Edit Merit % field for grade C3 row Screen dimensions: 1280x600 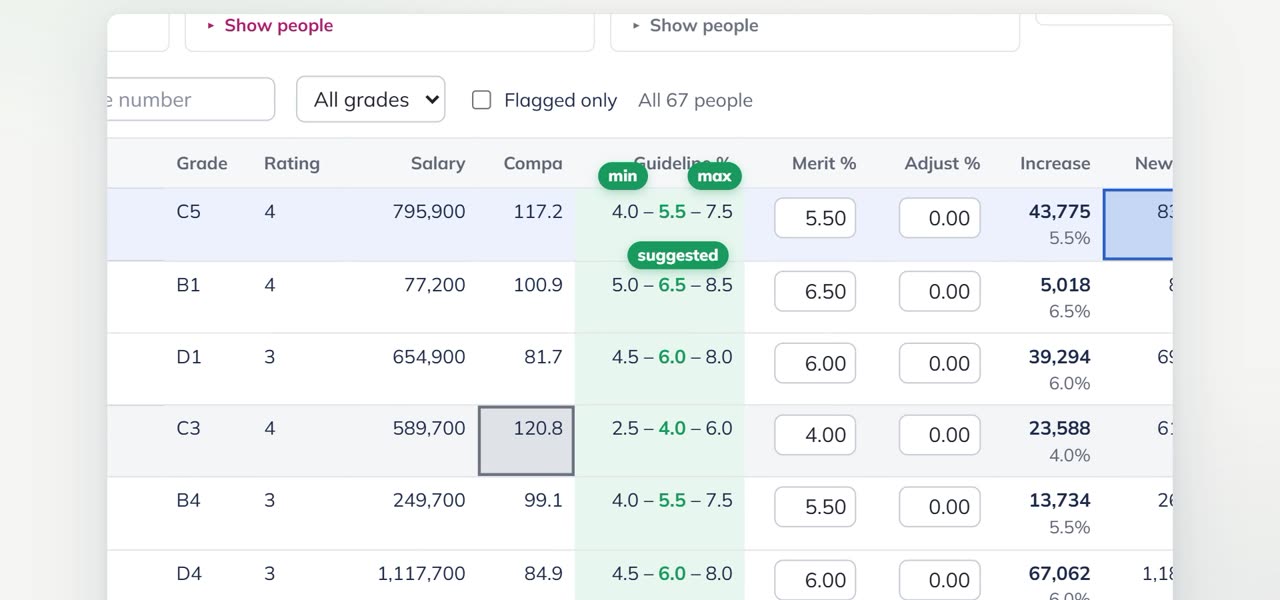coord(815,435)
